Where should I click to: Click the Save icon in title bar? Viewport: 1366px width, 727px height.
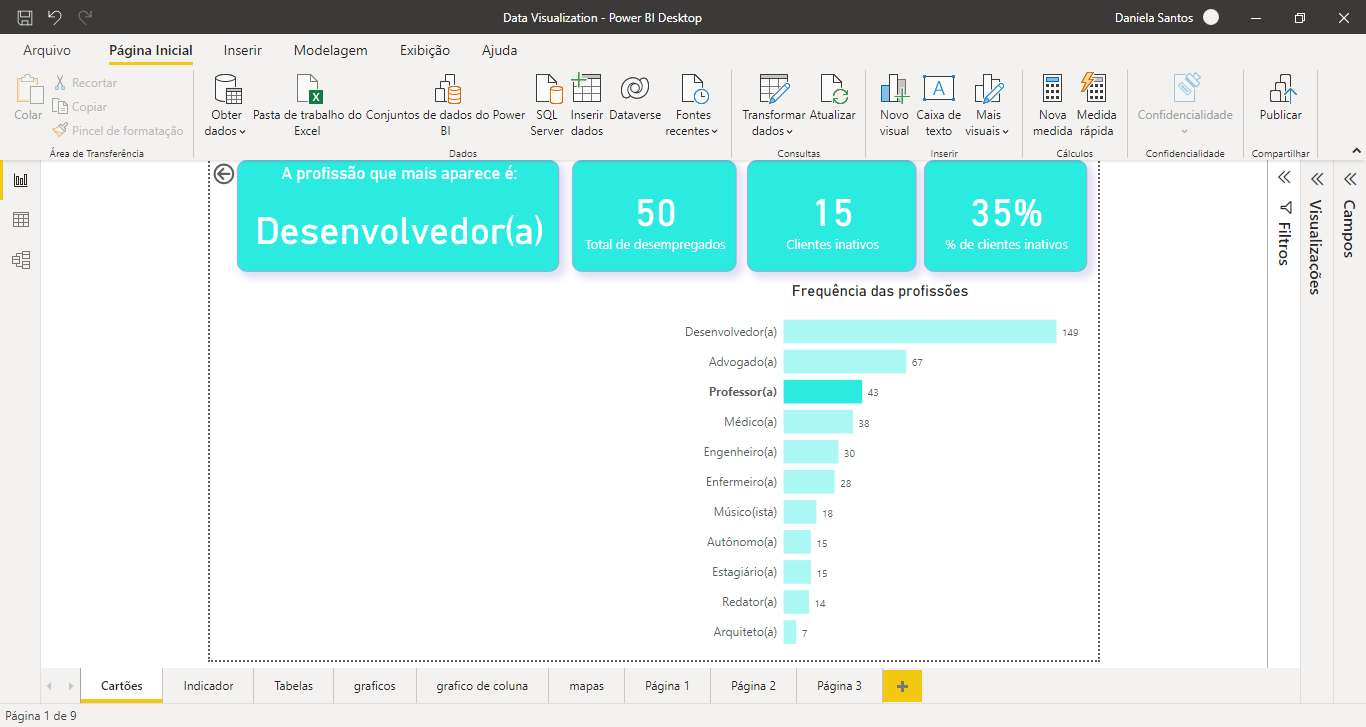tap(25, 17)
